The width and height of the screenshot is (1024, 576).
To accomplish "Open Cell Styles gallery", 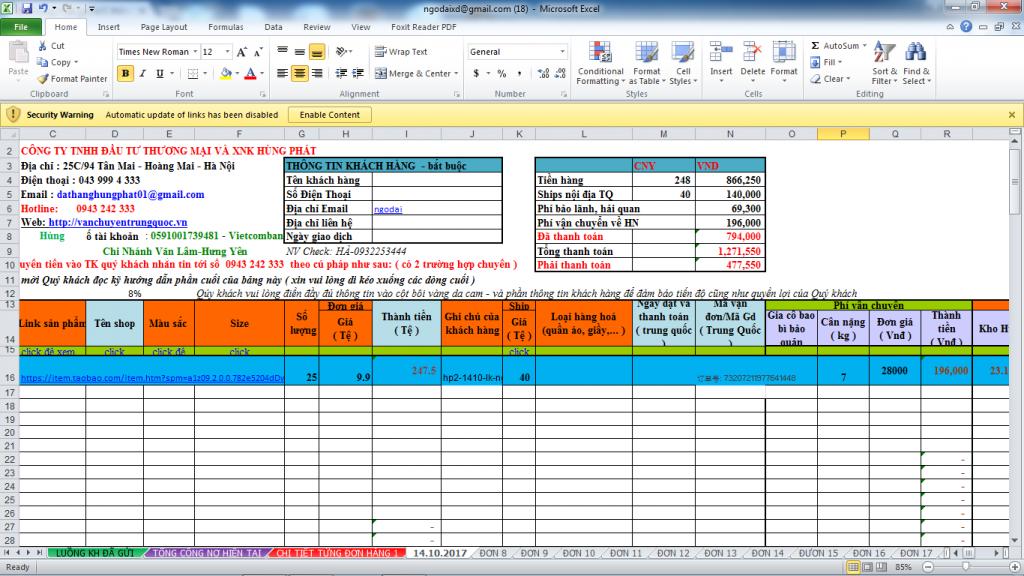I will [x=683, y=63].
